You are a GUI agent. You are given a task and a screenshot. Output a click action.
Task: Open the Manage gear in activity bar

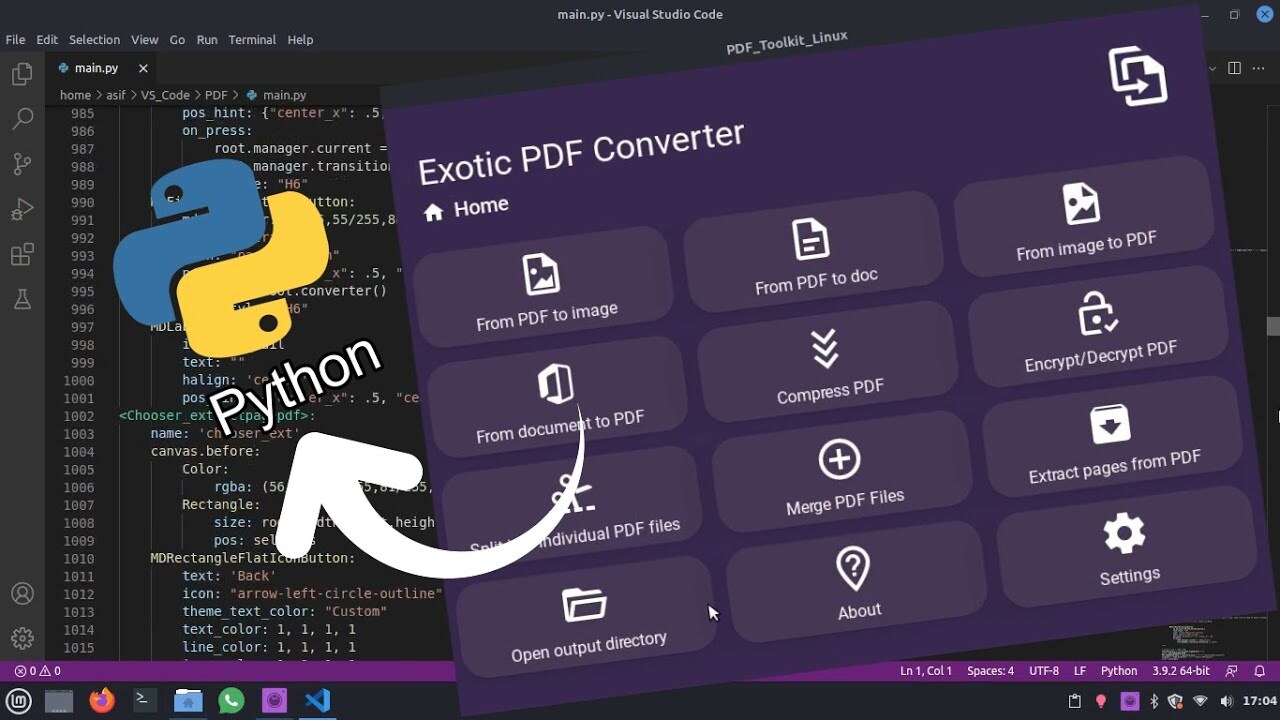click(x=22, y=638)
